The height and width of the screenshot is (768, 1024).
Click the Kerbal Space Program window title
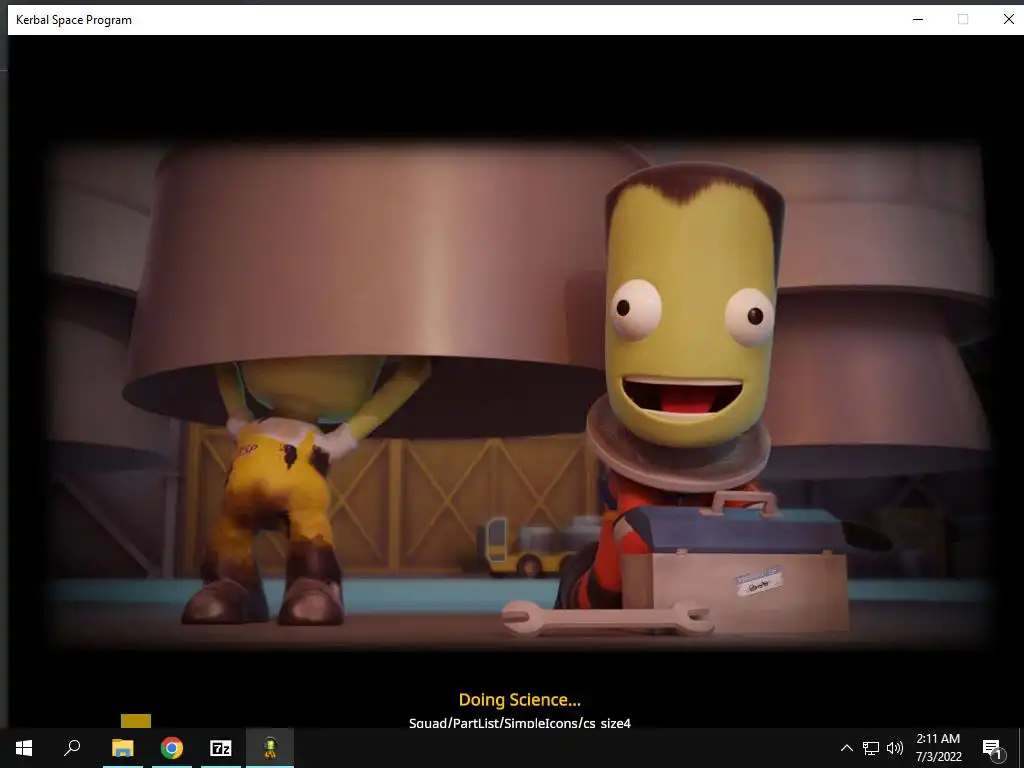pyautogui.click(x=74, y=20)
